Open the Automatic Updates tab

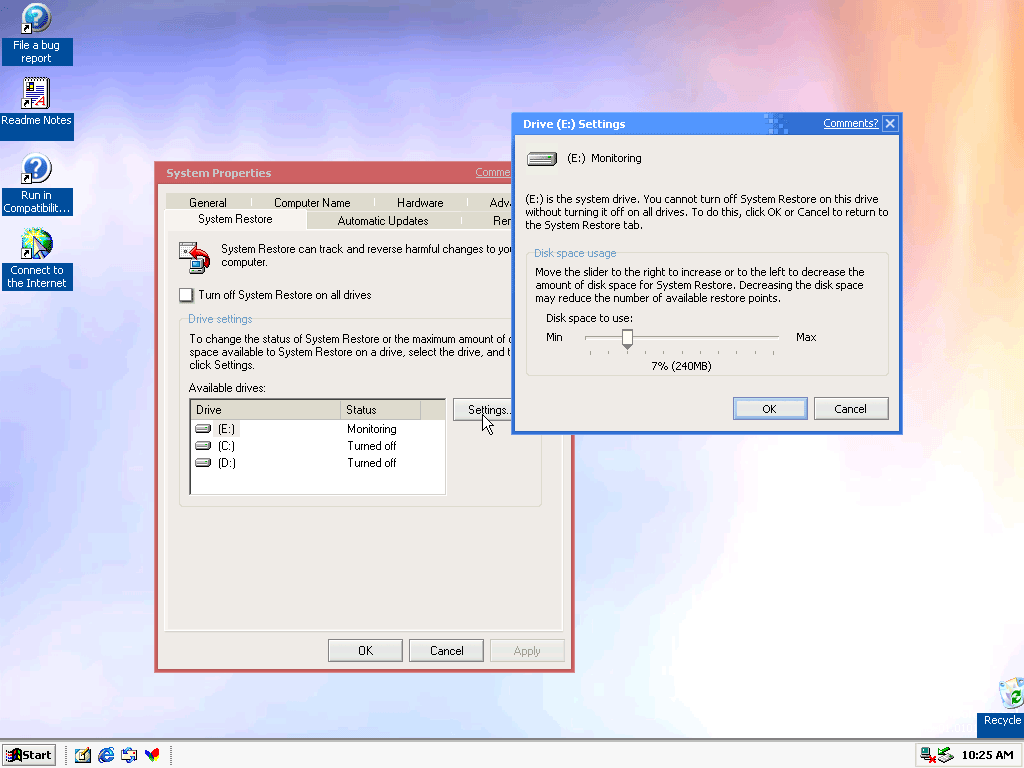tap(382, 221)
